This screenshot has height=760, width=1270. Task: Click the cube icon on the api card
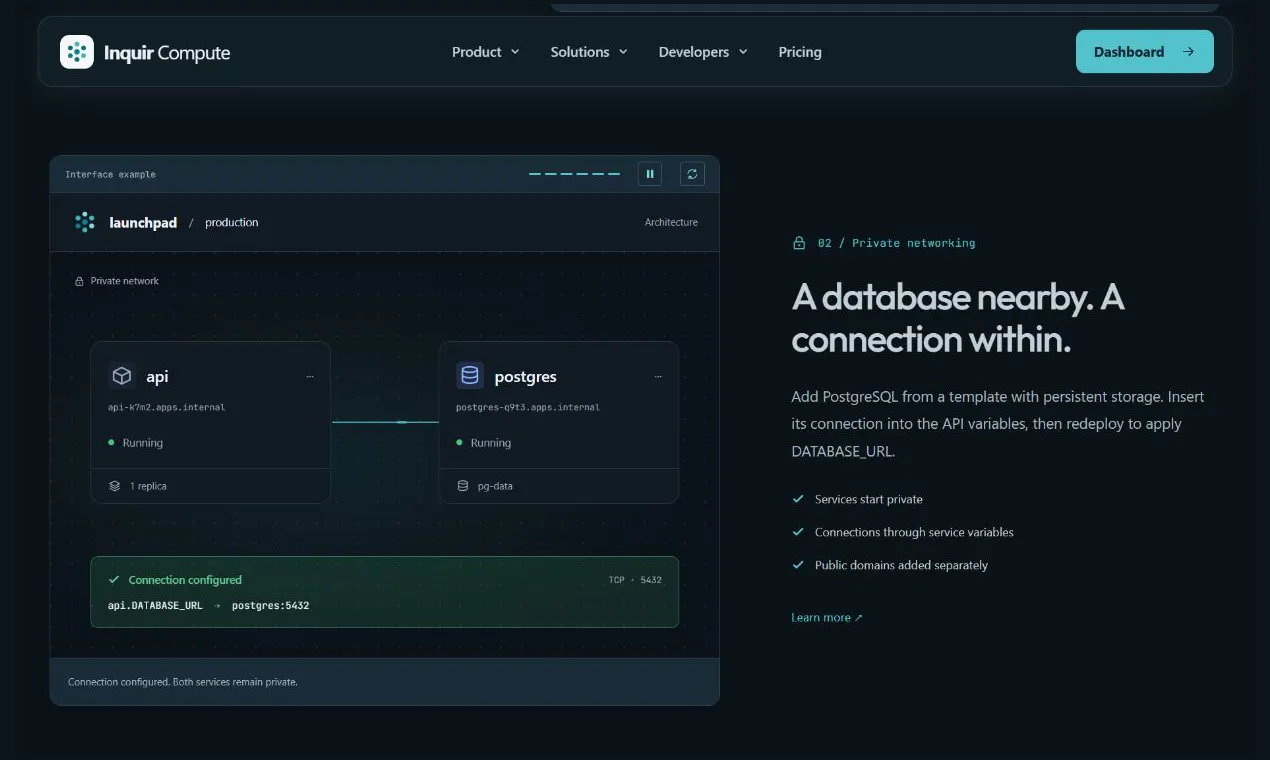point(122,376)
